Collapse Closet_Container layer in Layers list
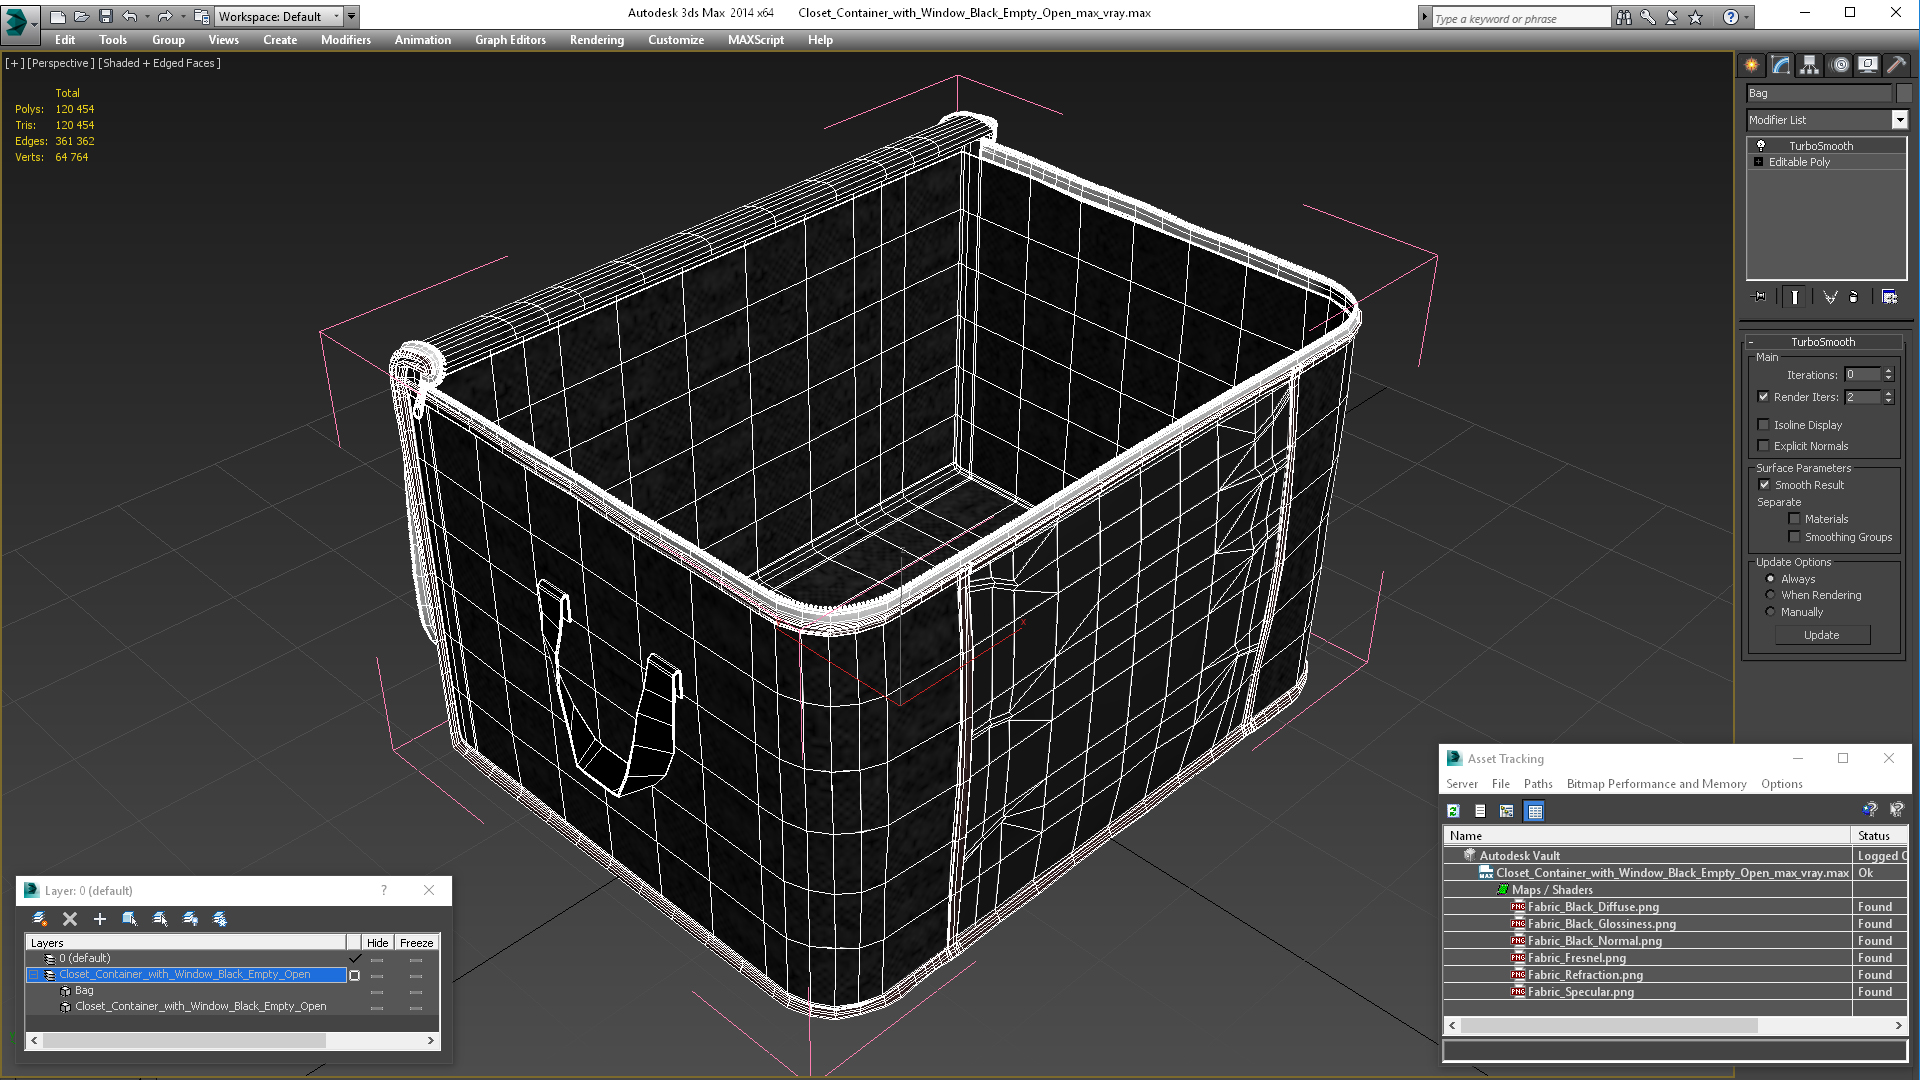 point(33,974)
